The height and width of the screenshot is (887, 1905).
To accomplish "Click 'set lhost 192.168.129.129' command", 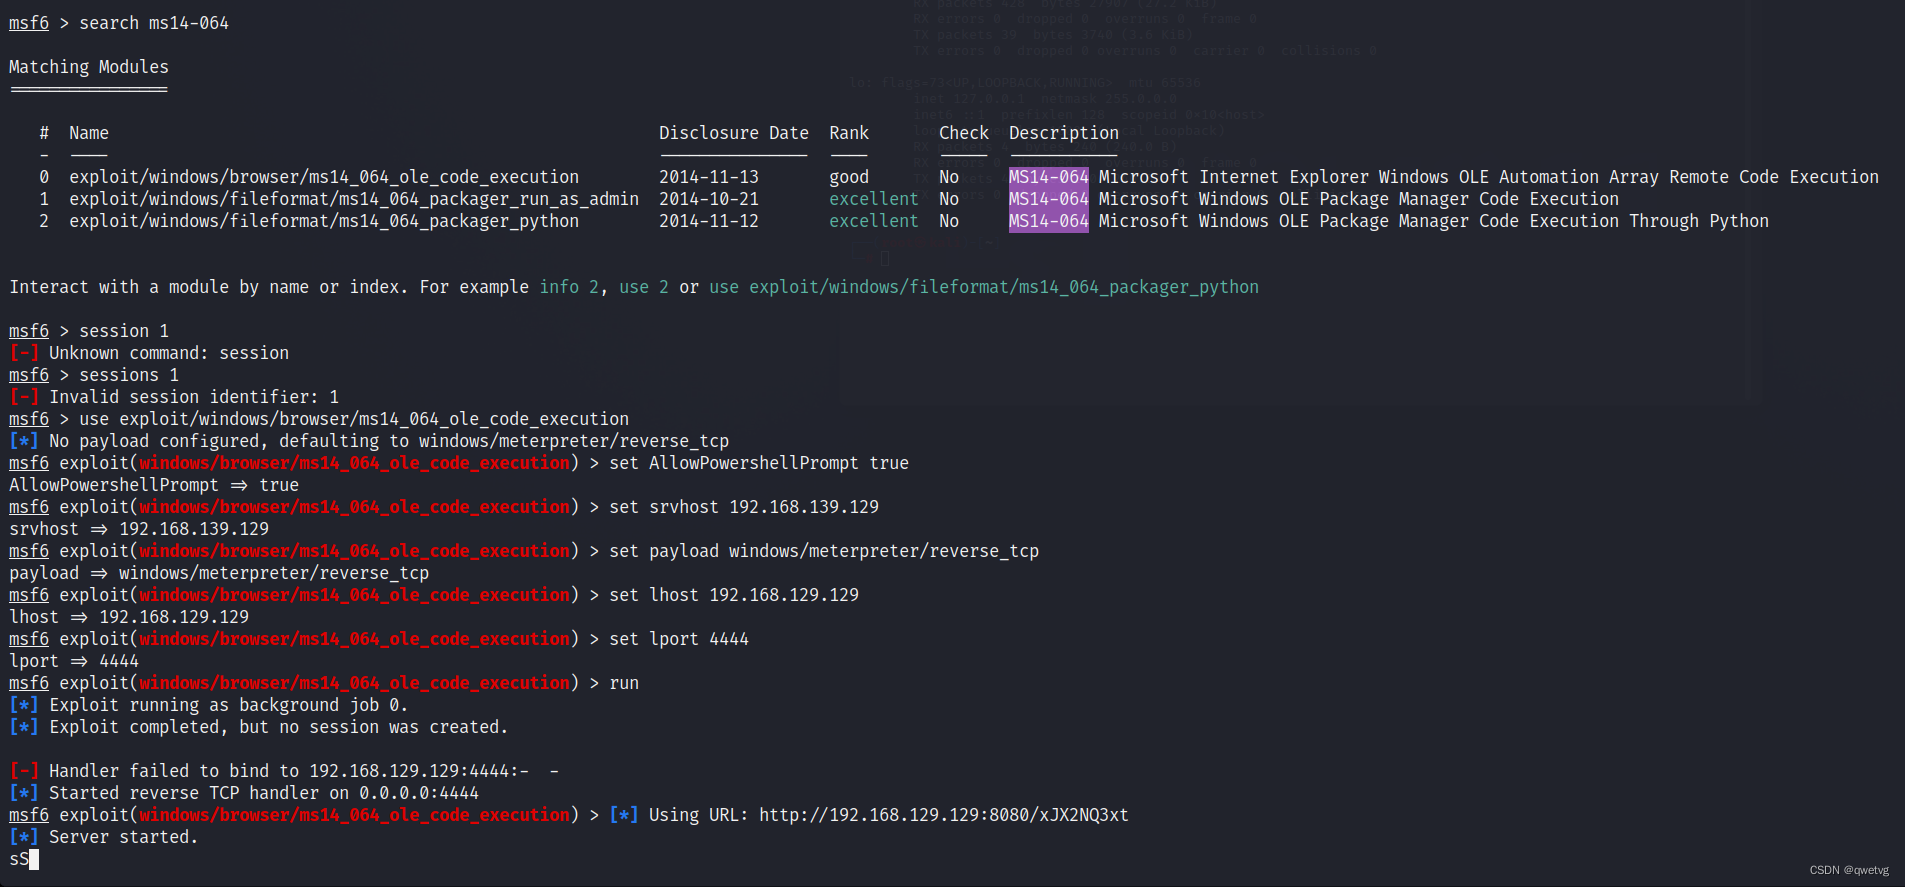I will tap(734, 595).
